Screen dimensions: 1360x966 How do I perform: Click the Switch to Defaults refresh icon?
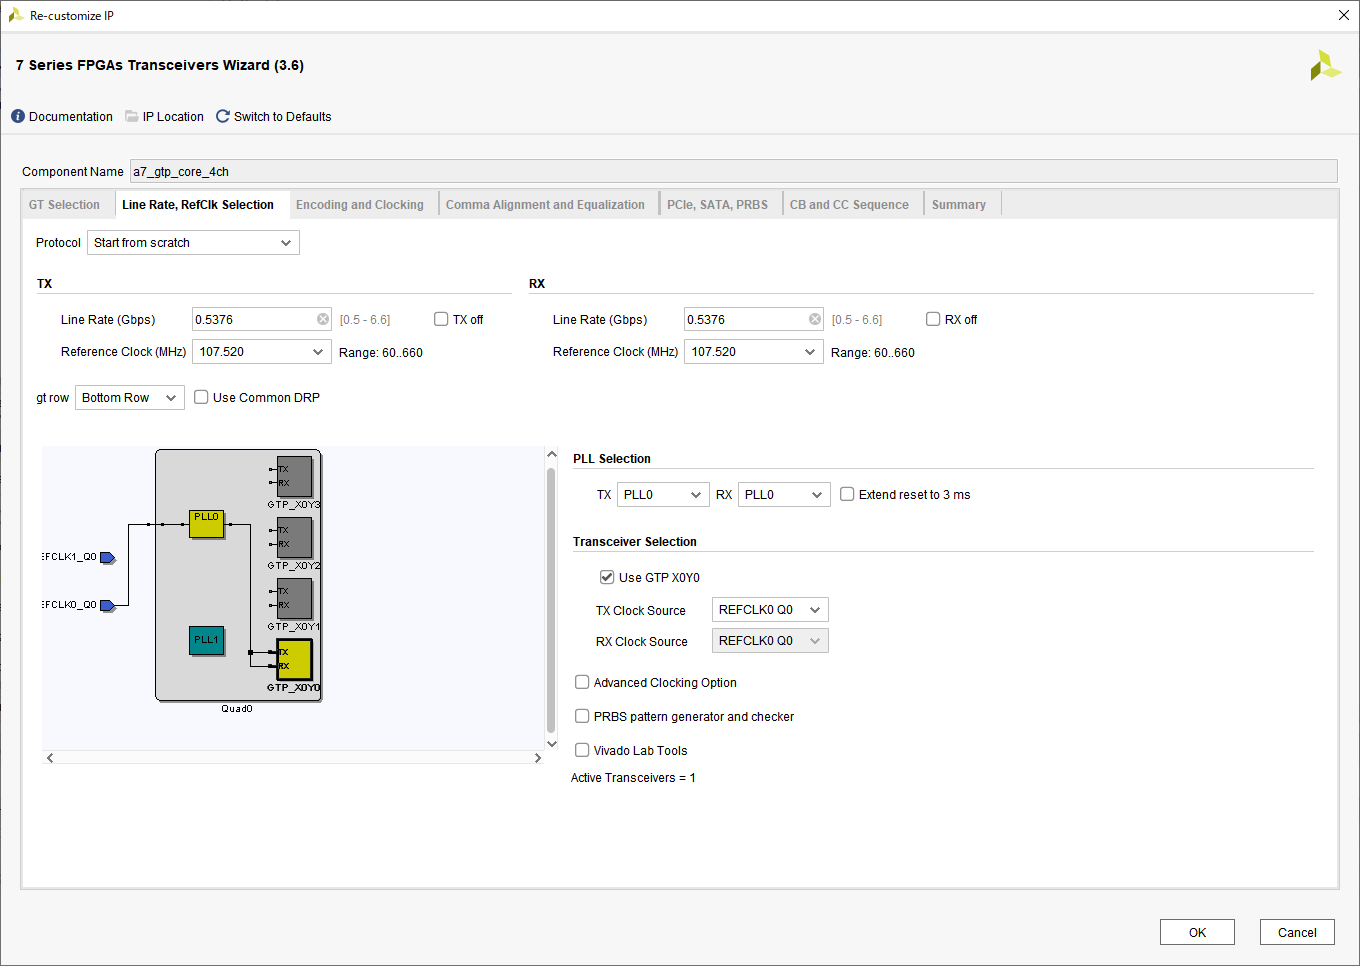pos(223,117)
